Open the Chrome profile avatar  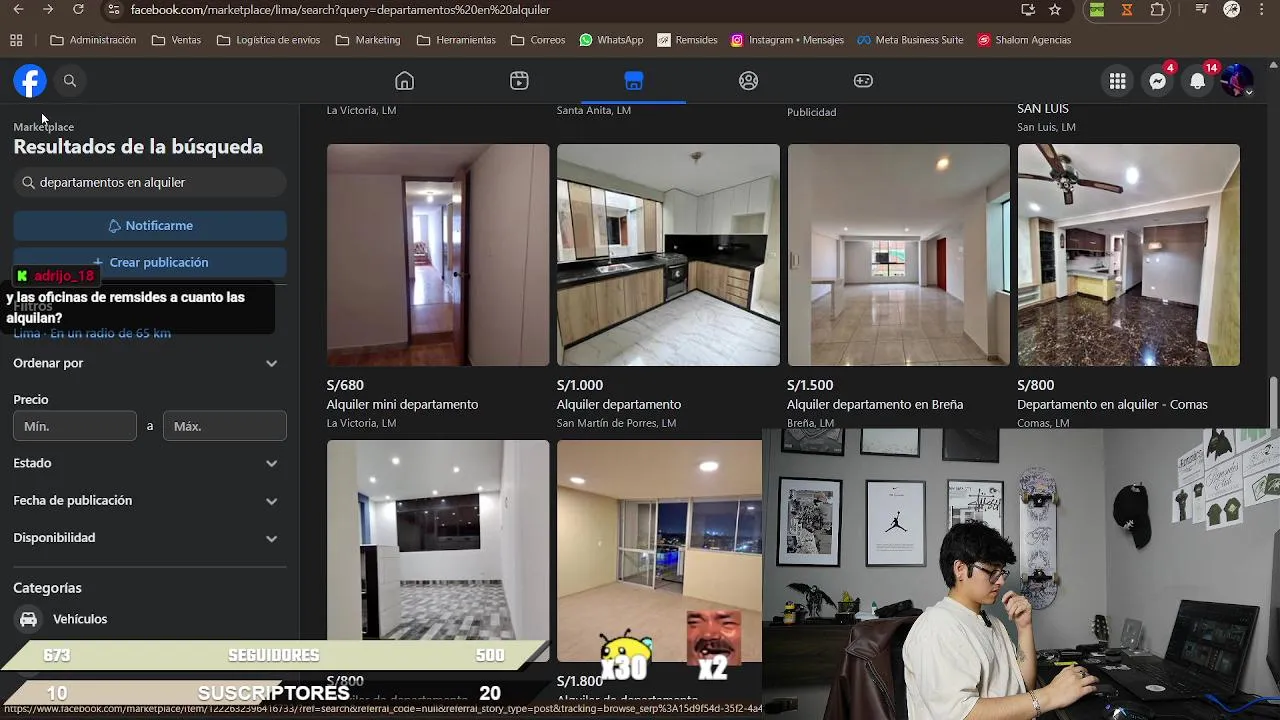[1232, 9]
